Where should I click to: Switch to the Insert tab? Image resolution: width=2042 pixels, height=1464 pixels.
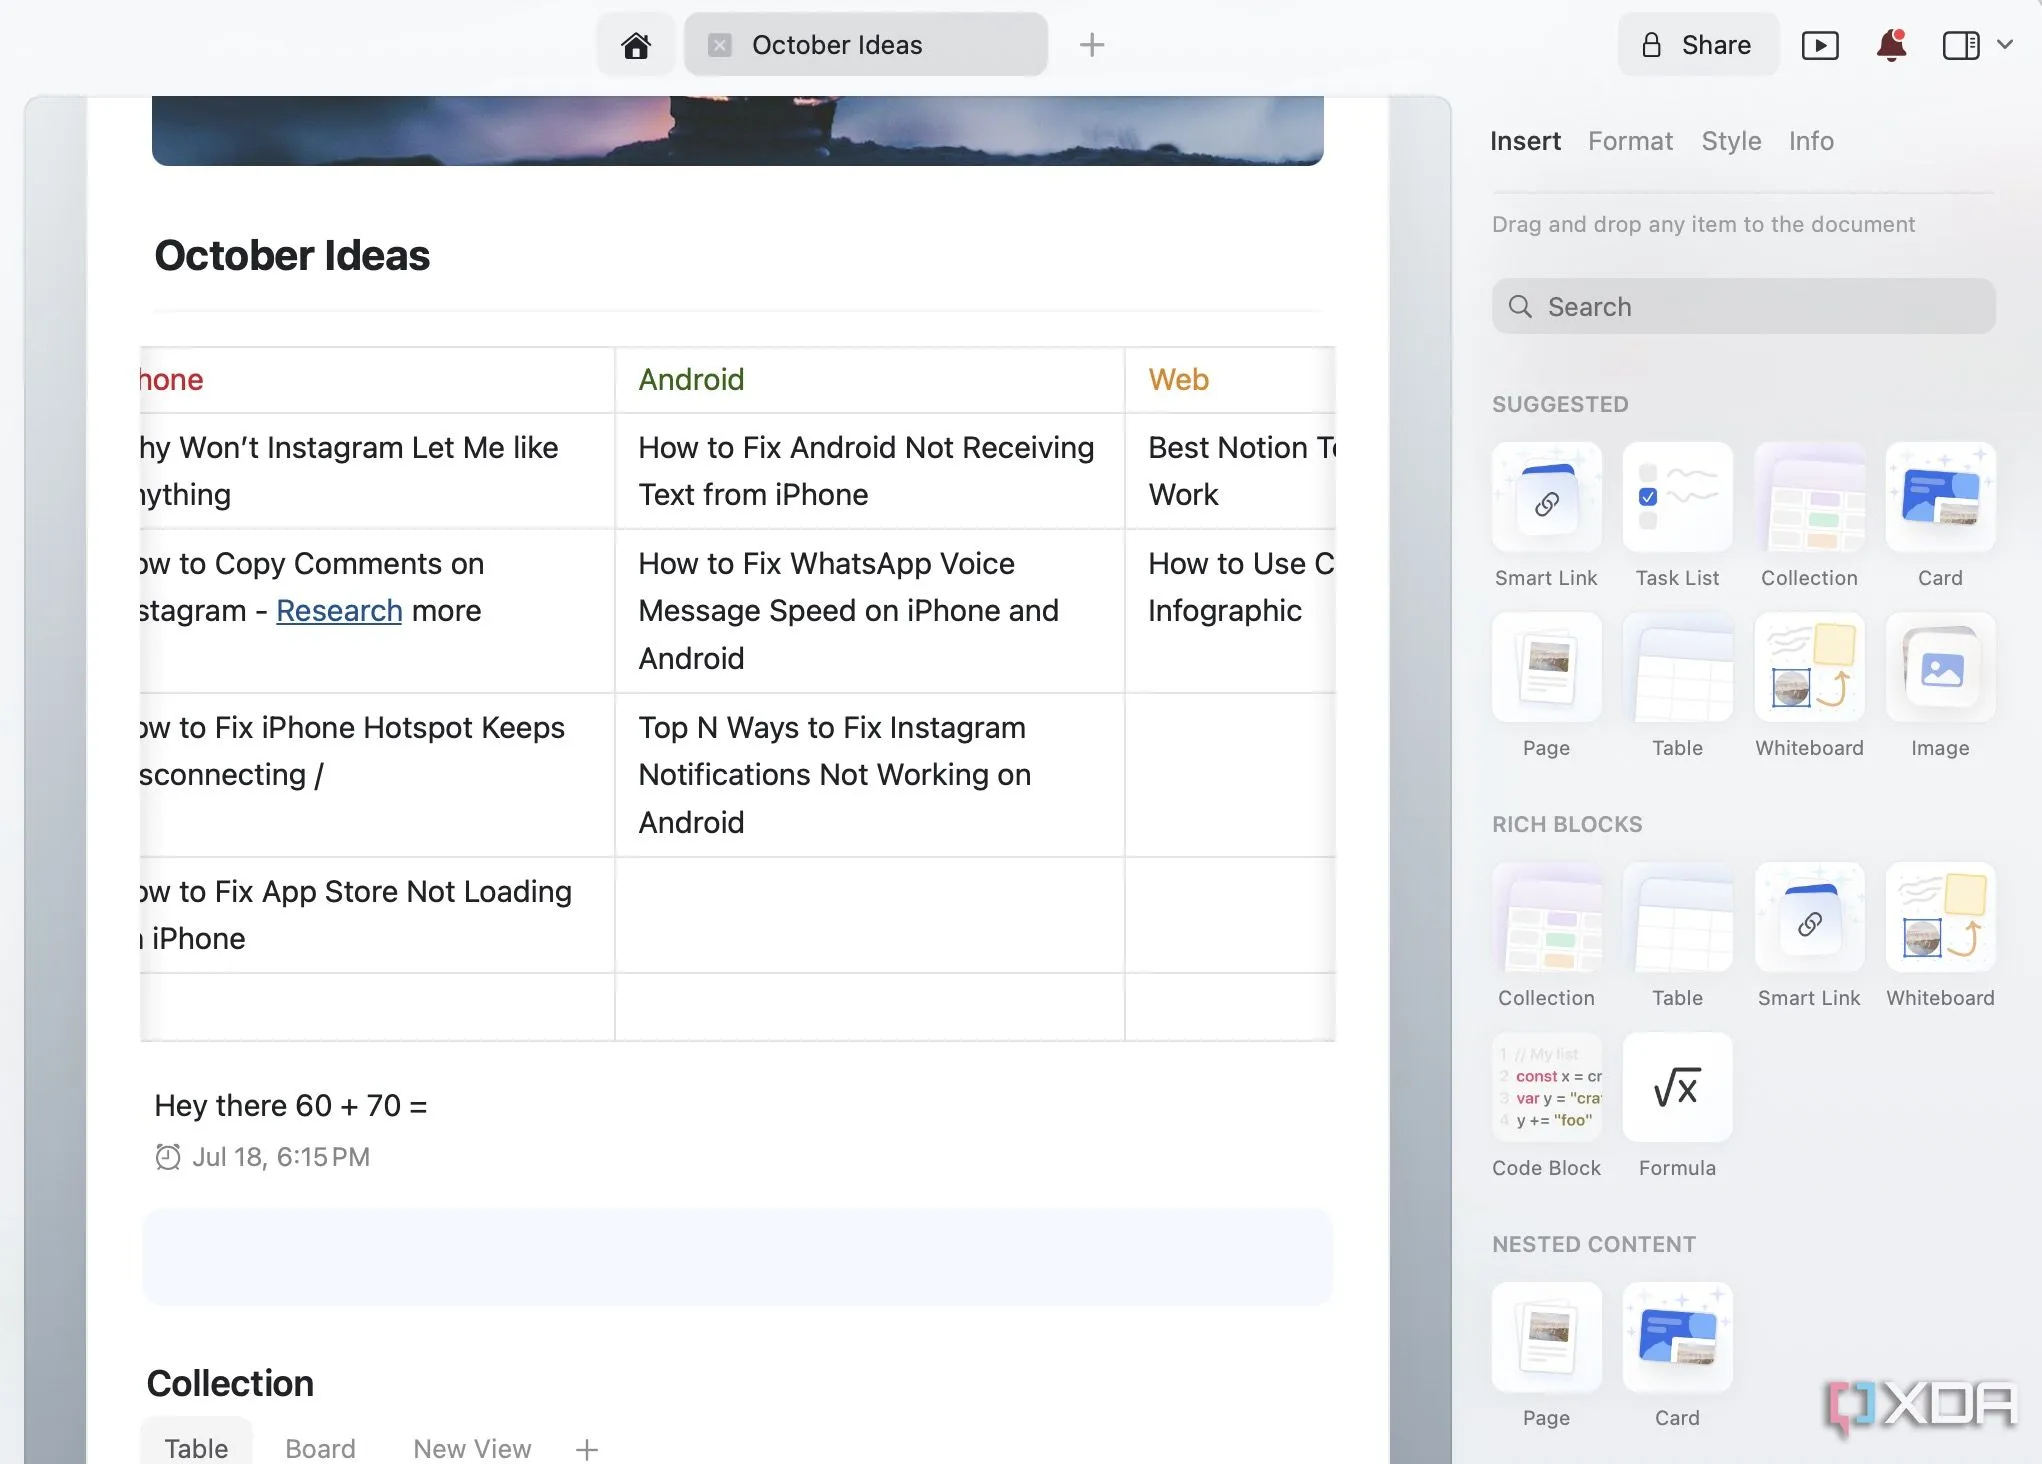(1525, 141)
